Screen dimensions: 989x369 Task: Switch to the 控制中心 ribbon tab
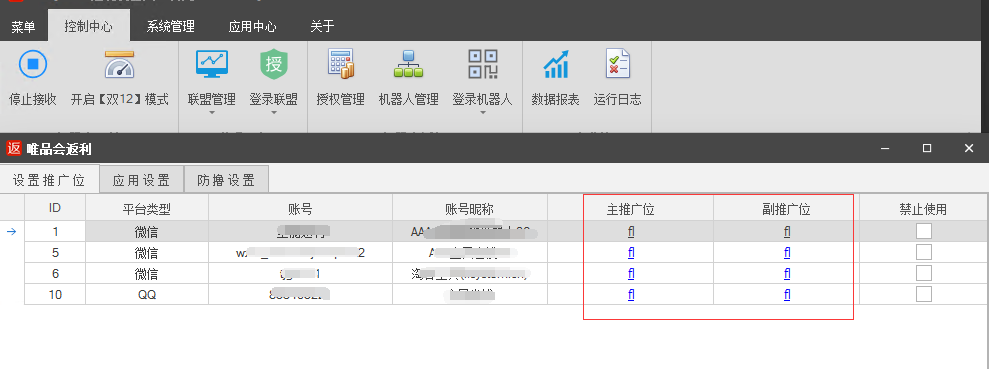coord(88,26)
